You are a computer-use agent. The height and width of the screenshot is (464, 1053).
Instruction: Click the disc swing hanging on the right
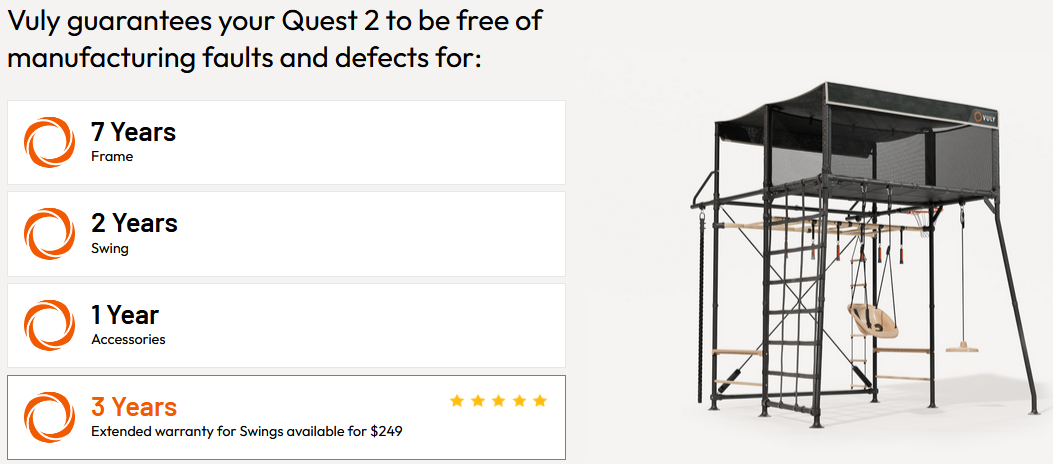point(962,346)
